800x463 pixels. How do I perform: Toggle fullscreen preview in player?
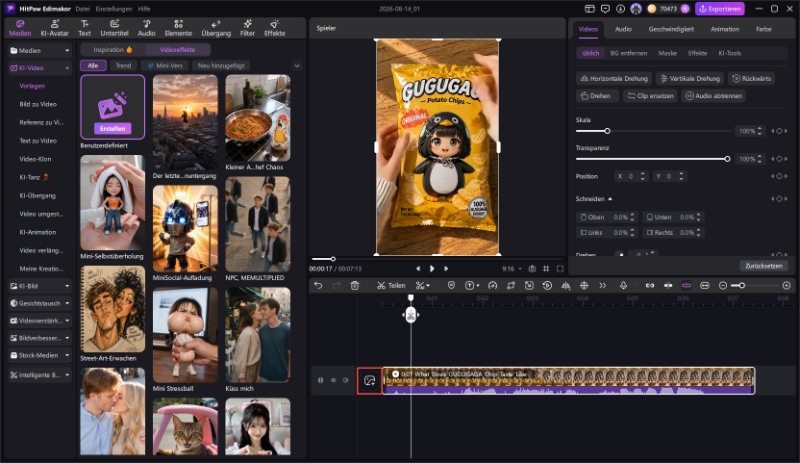tap(560, 269)
